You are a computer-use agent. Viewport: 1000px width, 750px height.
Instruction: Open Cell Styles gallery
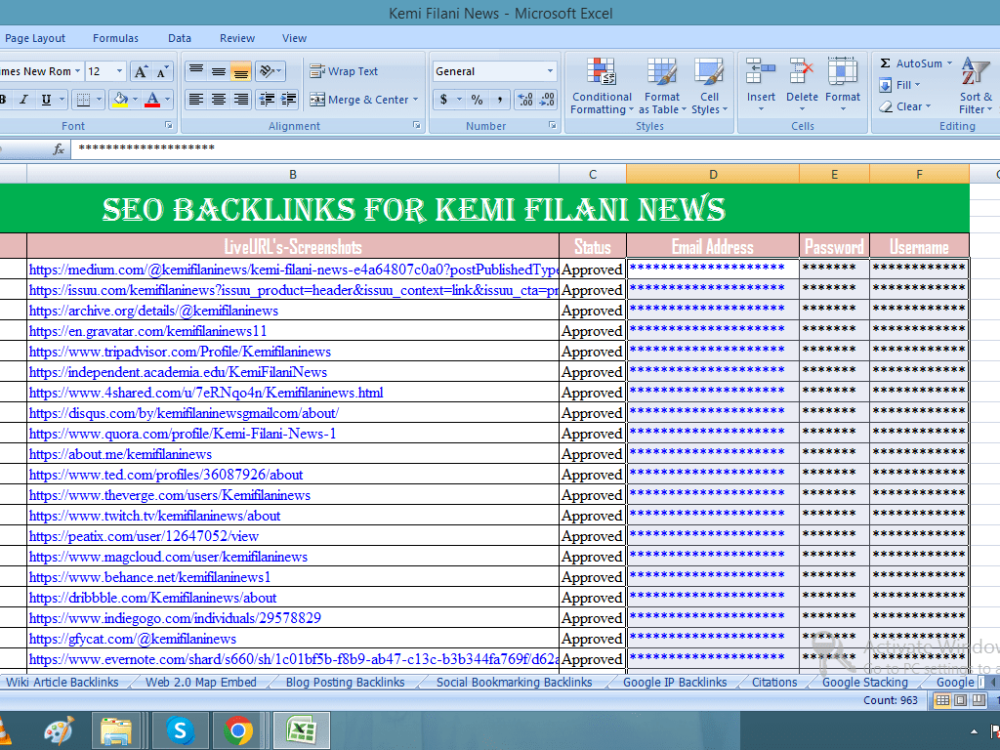click(709, 86)
